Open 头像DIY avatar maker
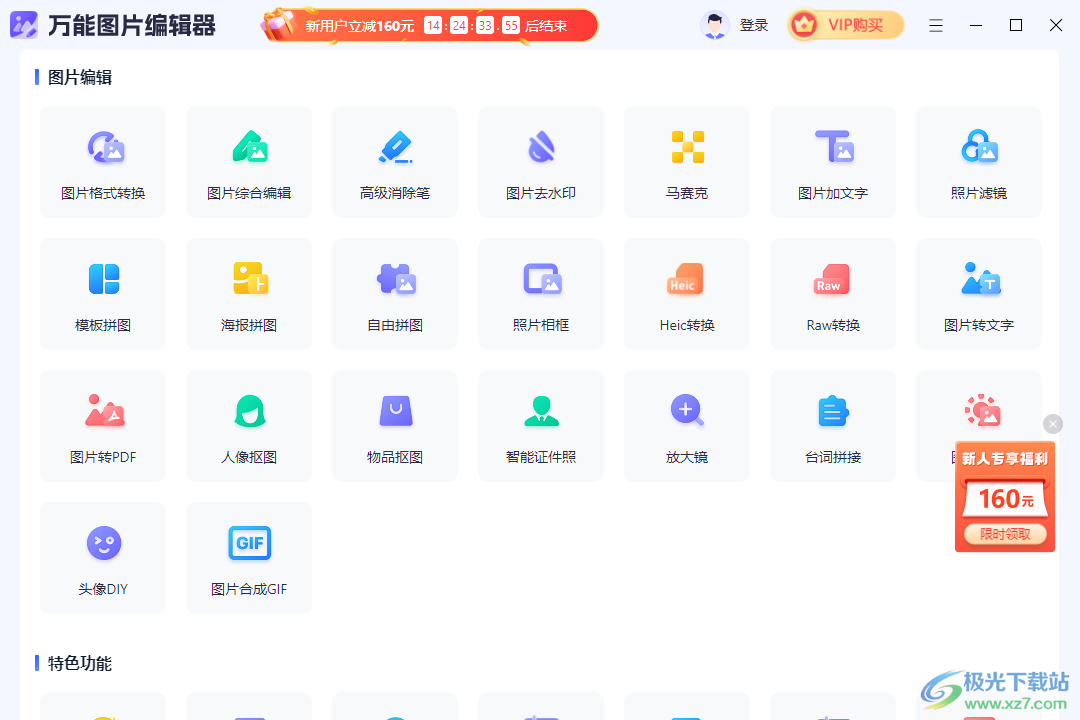1080x720 pixels. (103, 558)
